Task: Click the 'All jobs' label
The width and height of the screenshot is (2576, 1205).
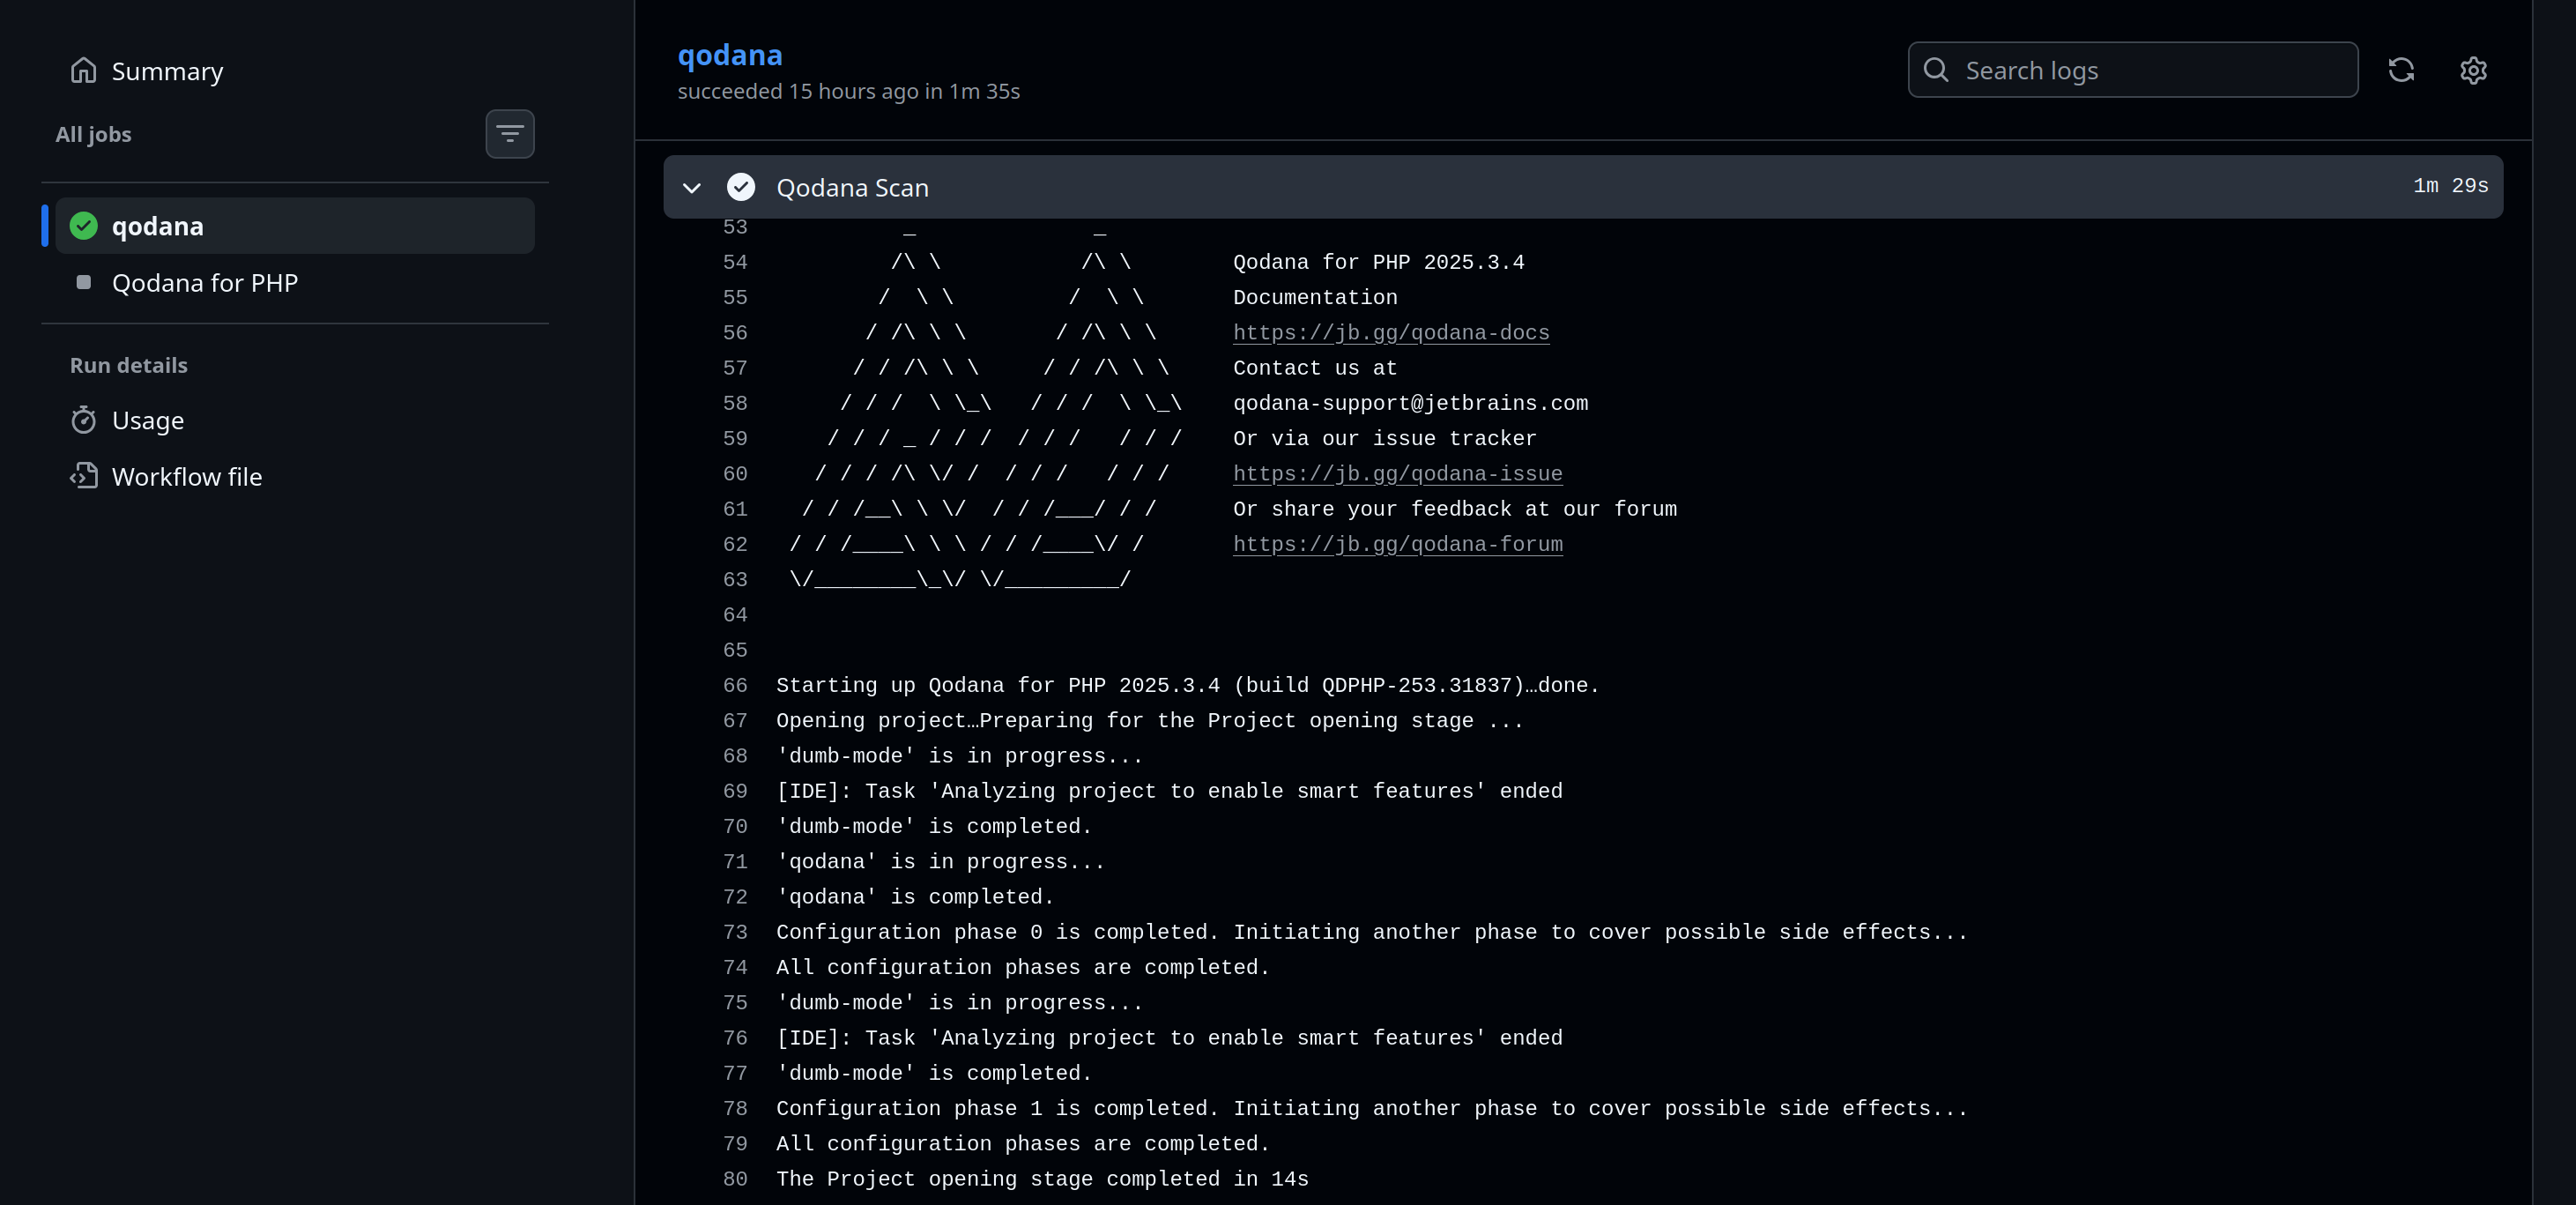Action: coord(93,134)
